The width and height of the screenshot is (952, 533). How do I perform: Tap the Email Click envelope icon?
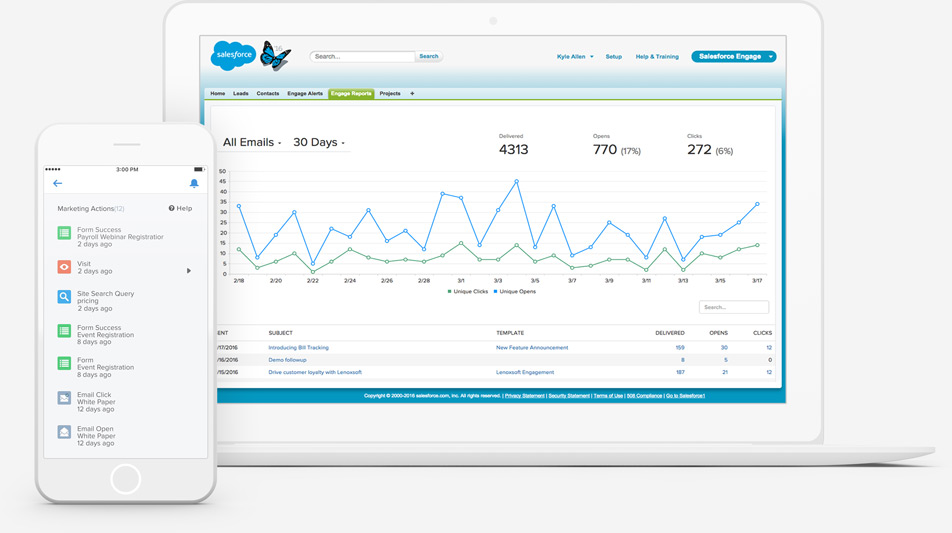point(64,399)
